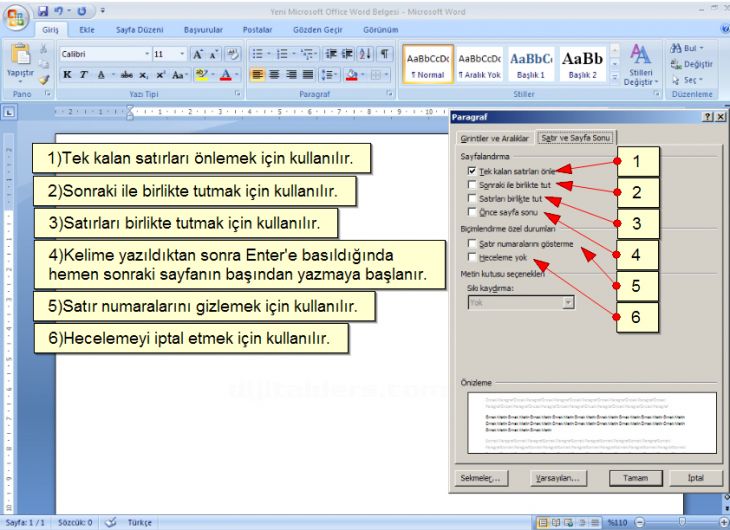Increase paragraph indent
This screenshot has height=530, width=730.
coord(347,54)
